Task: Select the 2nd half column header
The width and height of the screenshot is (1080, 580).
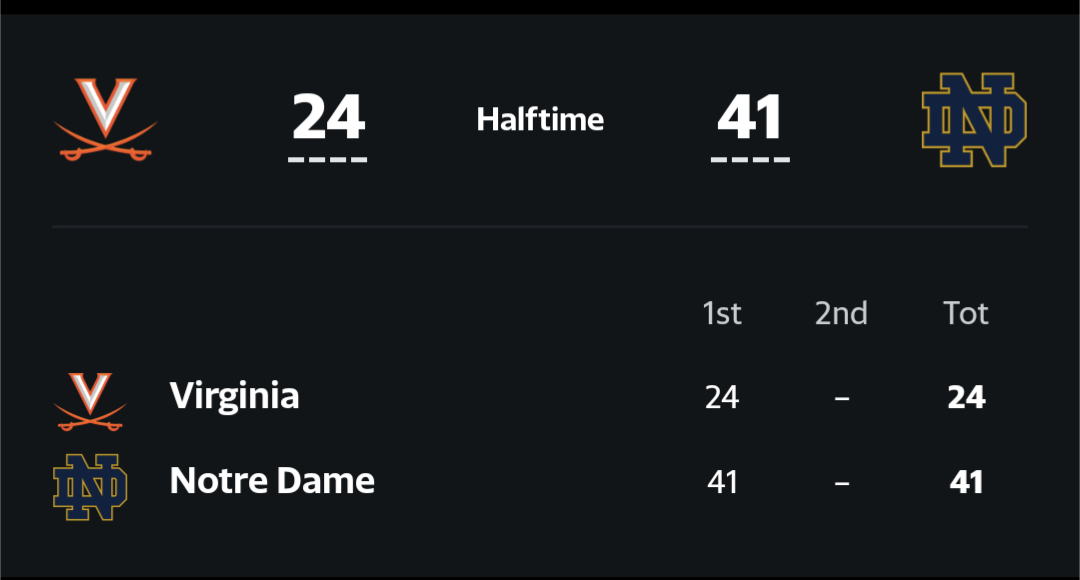Action: coord(841,314)
